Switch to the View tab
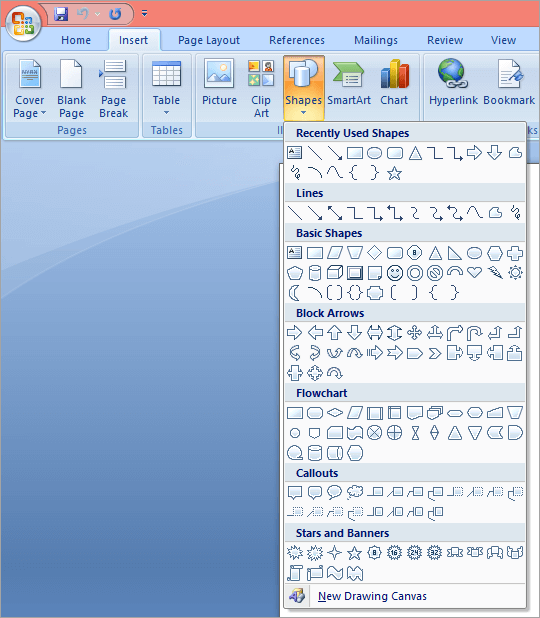Screen dimensions: 540x618 503,40
